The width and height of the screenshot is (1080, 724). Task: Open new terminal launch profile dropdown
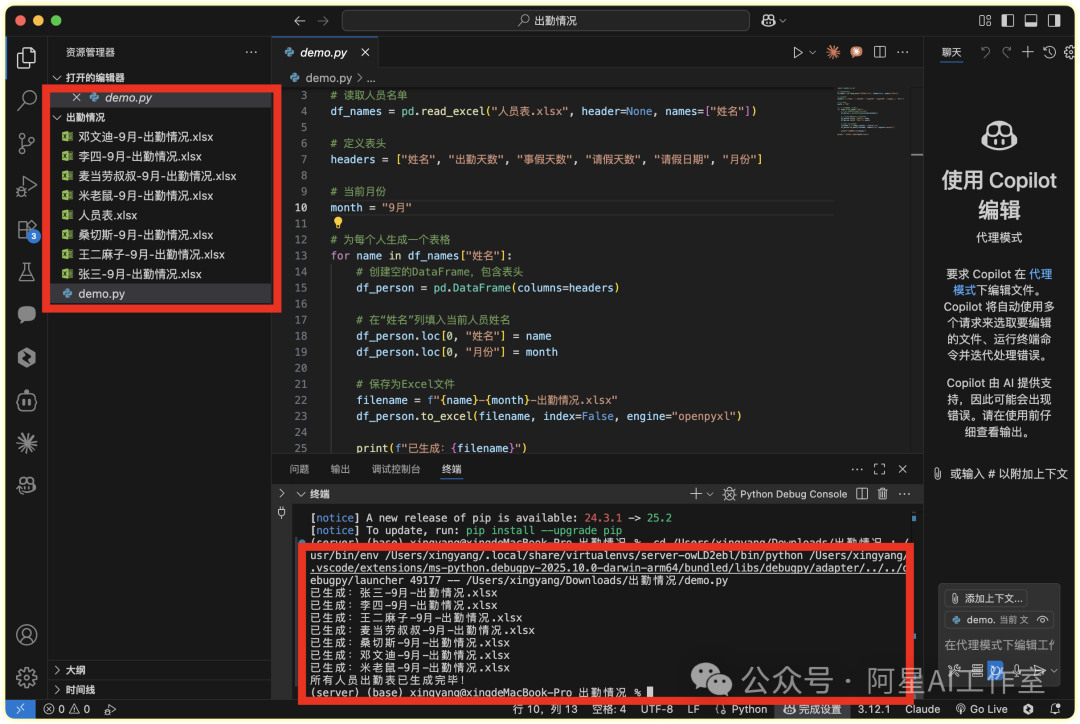pyautogui.click(x=710, y=494)
